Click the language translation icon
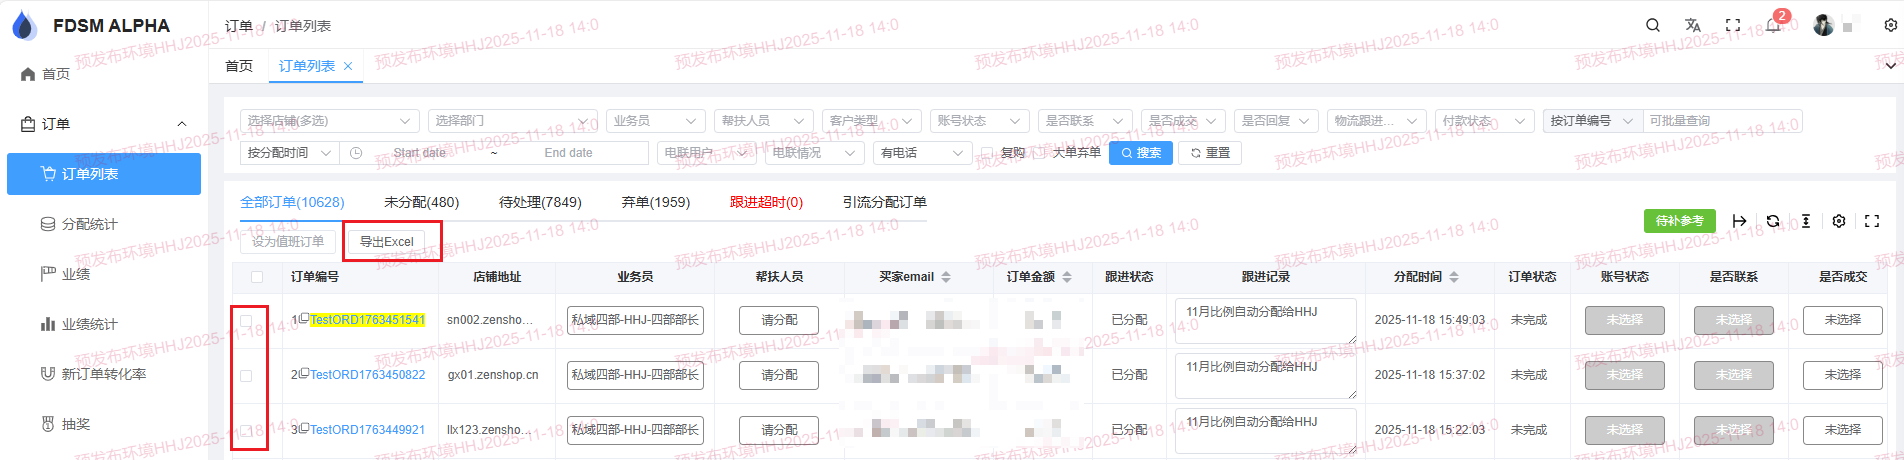The image size is (1904, 460). point(1693,26)
